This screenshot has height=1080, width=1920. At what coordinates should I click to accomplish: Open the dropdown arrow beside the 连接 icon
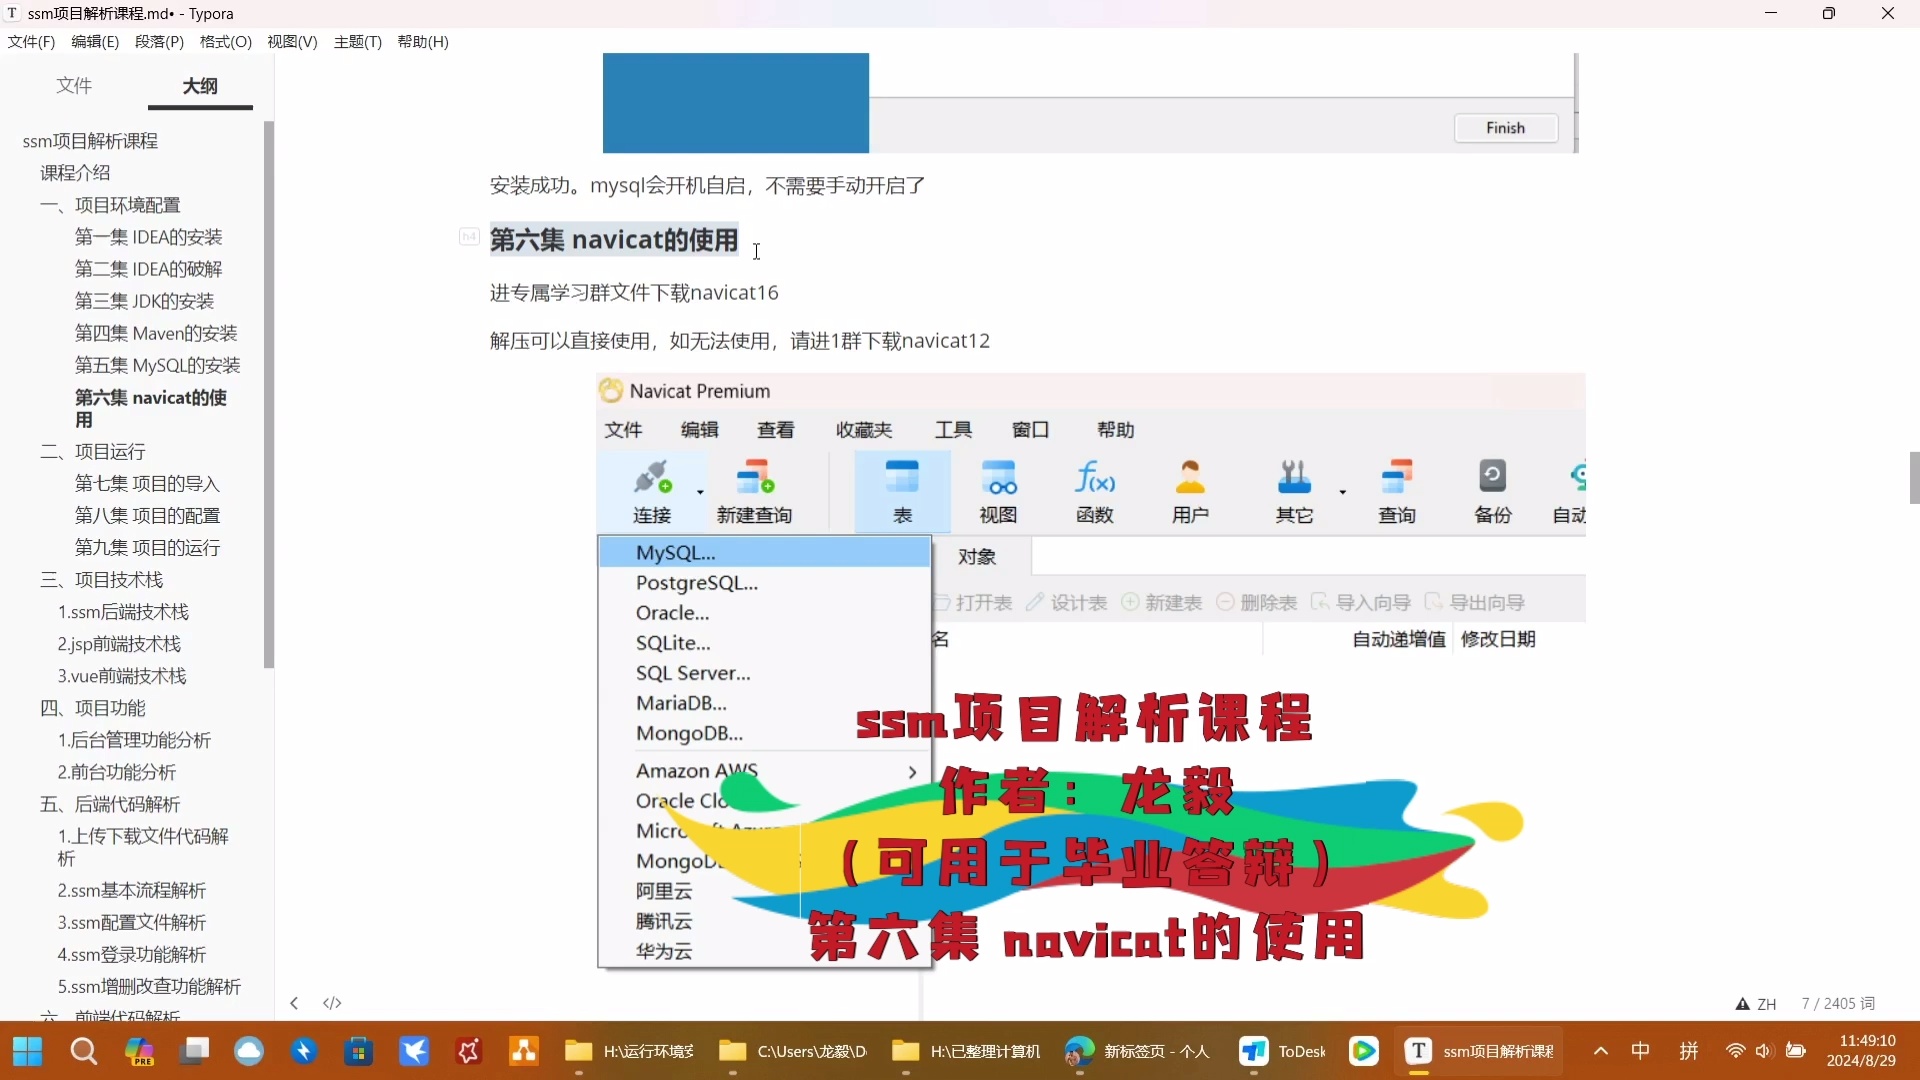(700, 492)
